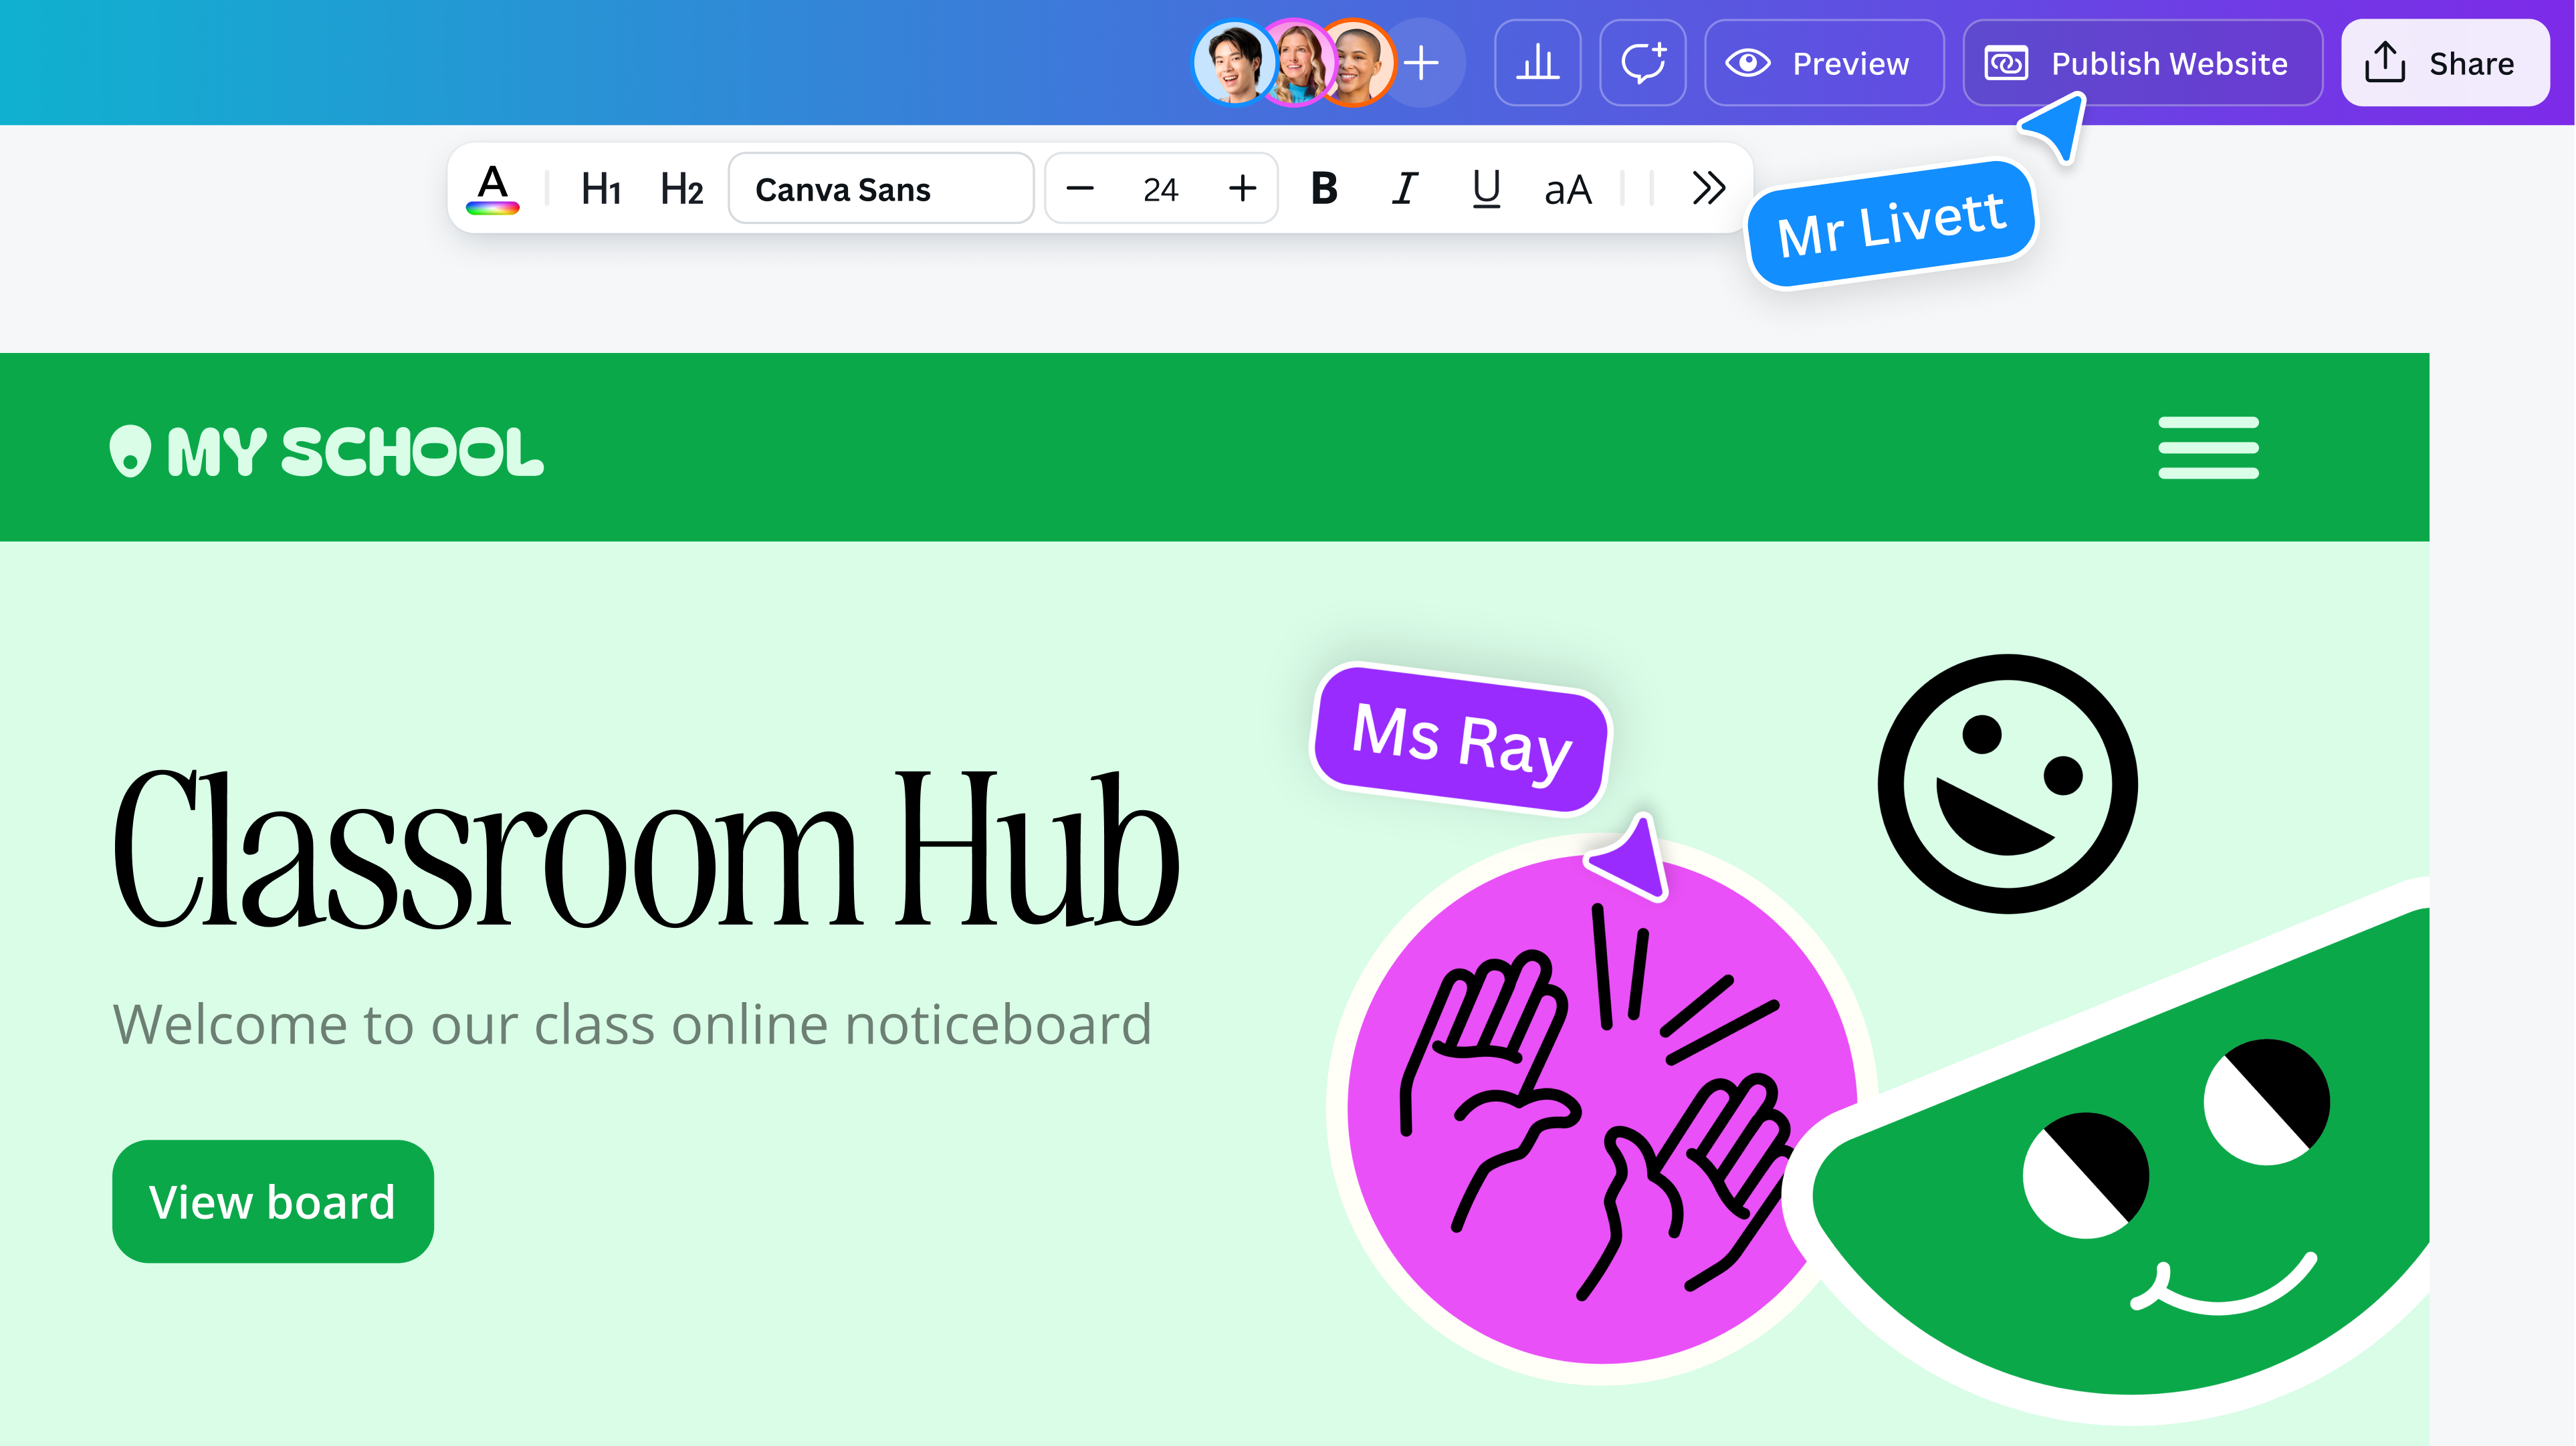2576x1446 pixels.
Task: Add a comment with speech bubble icon
Action: [1643, 63]
